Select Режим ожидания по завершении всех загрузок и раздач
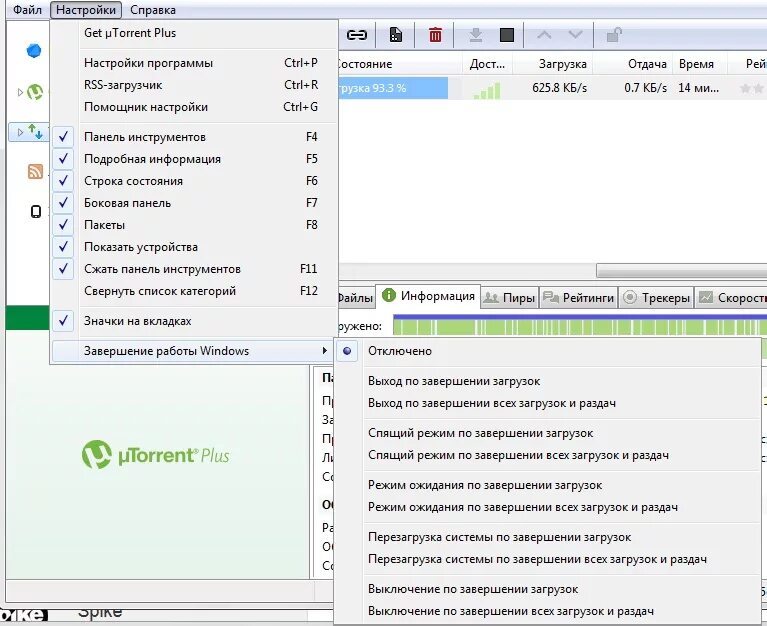This screenshot has width=767, height=626. click(548, 507)
